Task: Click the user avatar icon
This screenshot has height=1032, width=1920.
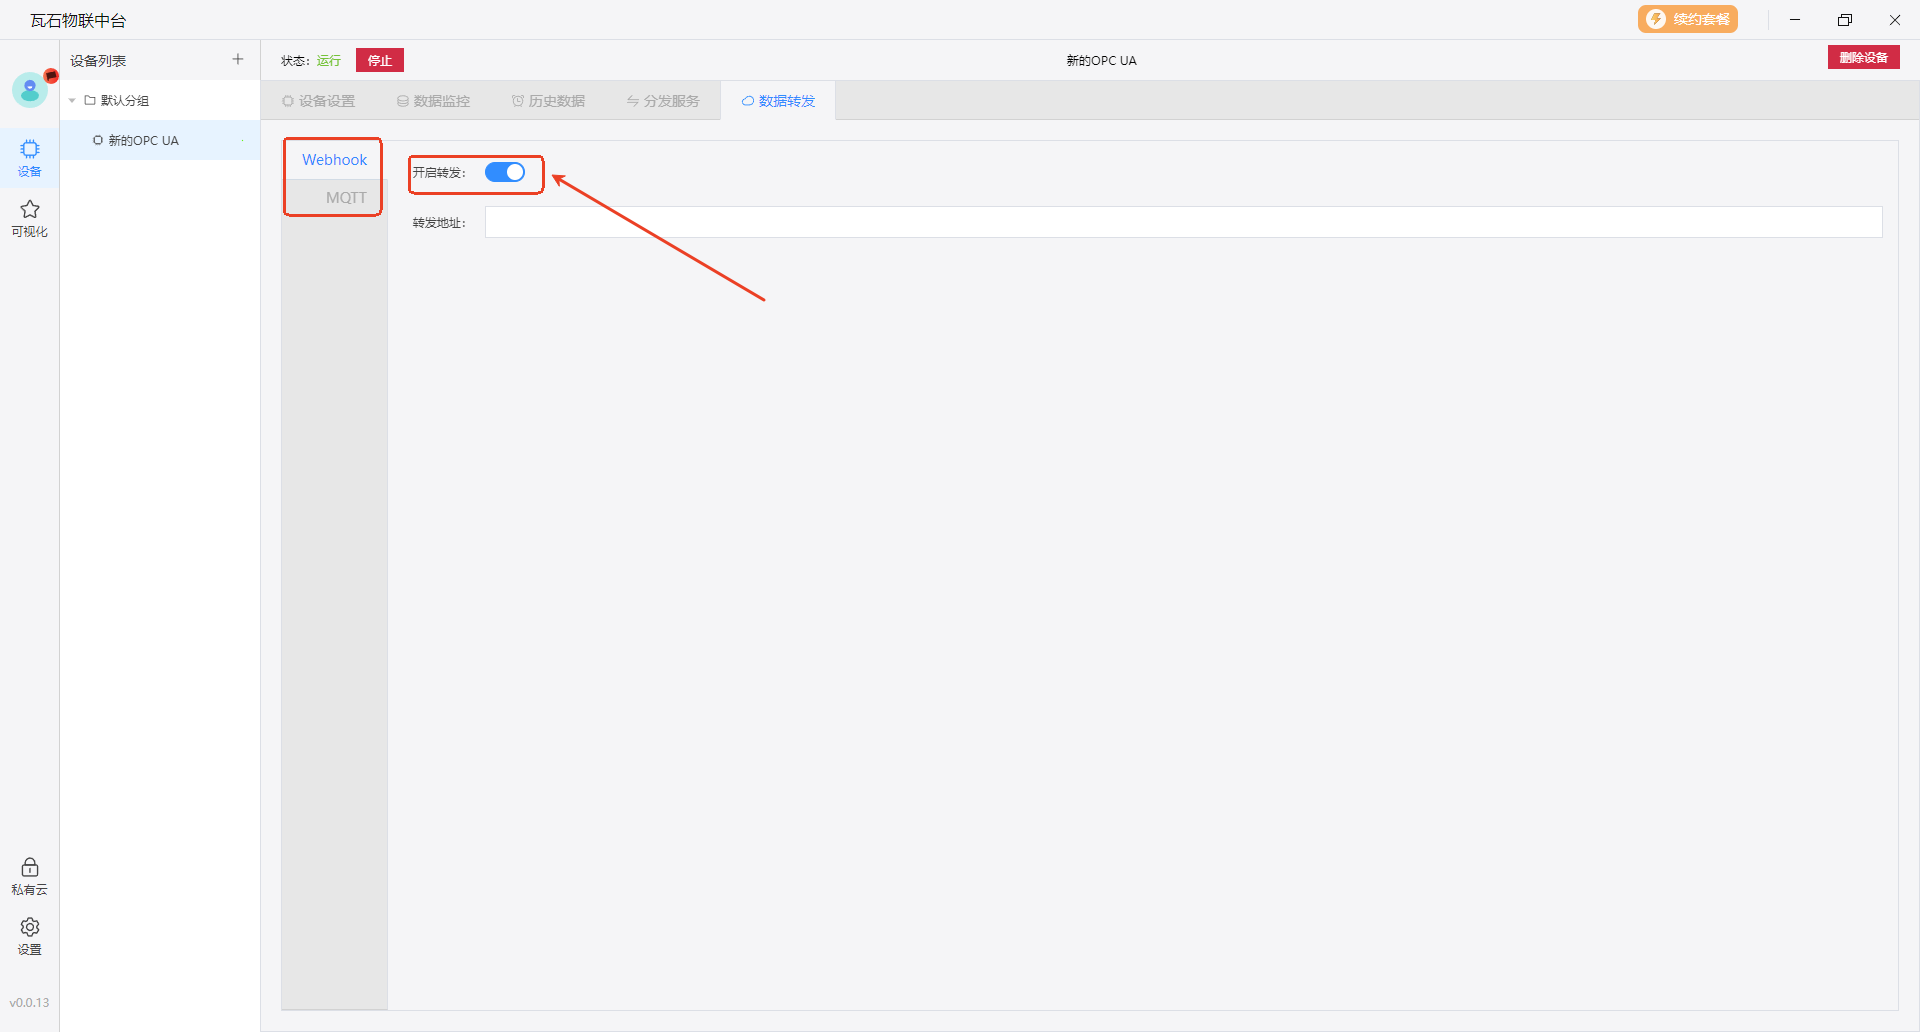Action: click(x=30, y=90)
